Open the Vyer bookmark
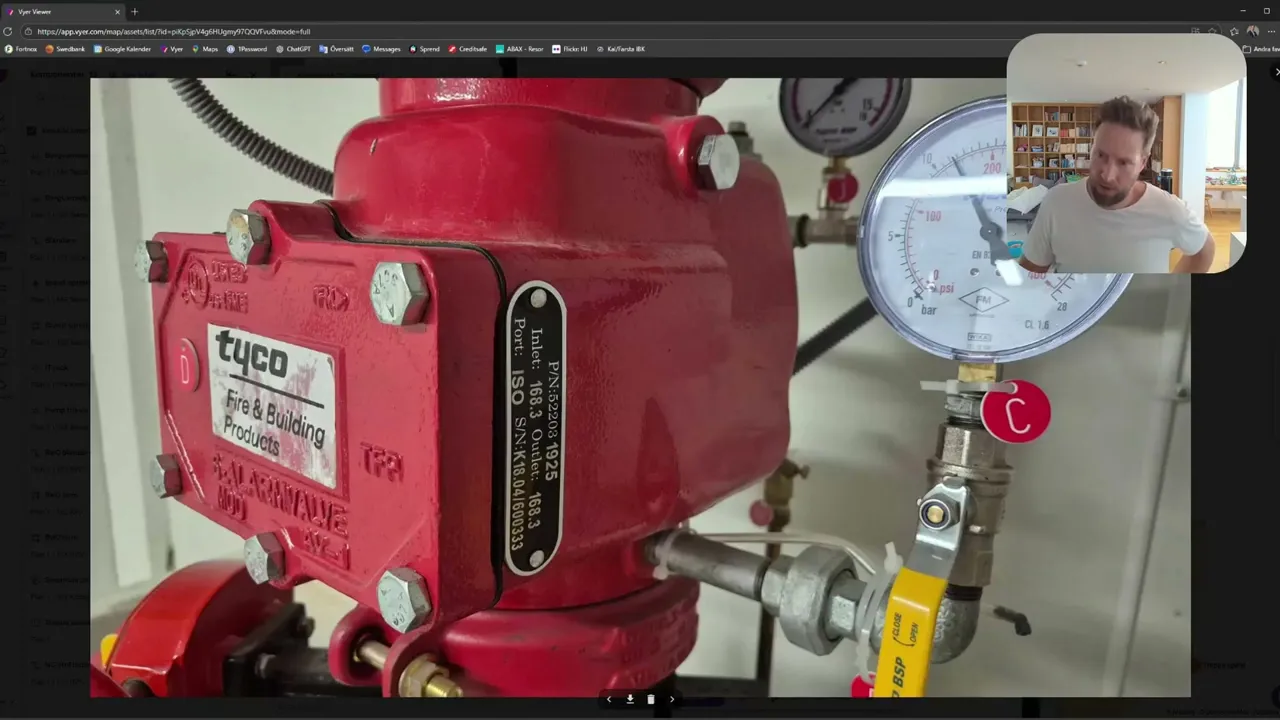Screen dimensions: 1280x720 [172, 49]
